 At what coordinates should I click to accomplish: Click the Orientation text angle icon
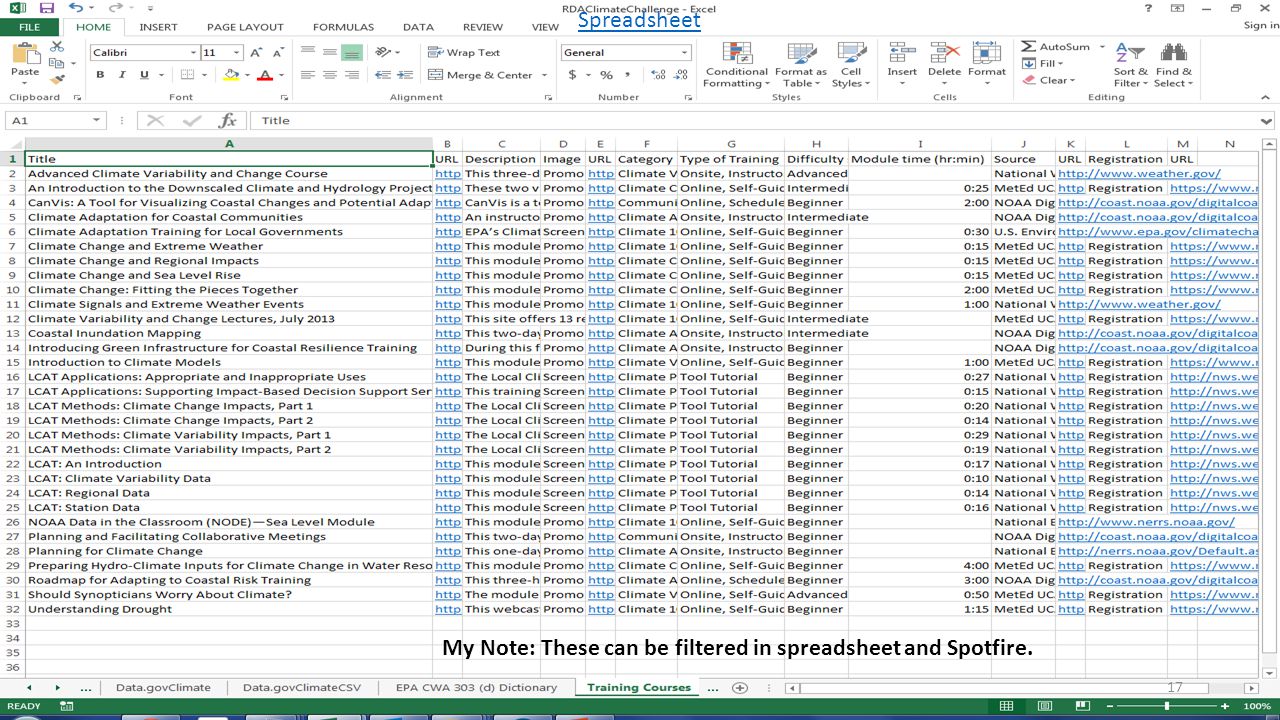(x=383, y=52)
